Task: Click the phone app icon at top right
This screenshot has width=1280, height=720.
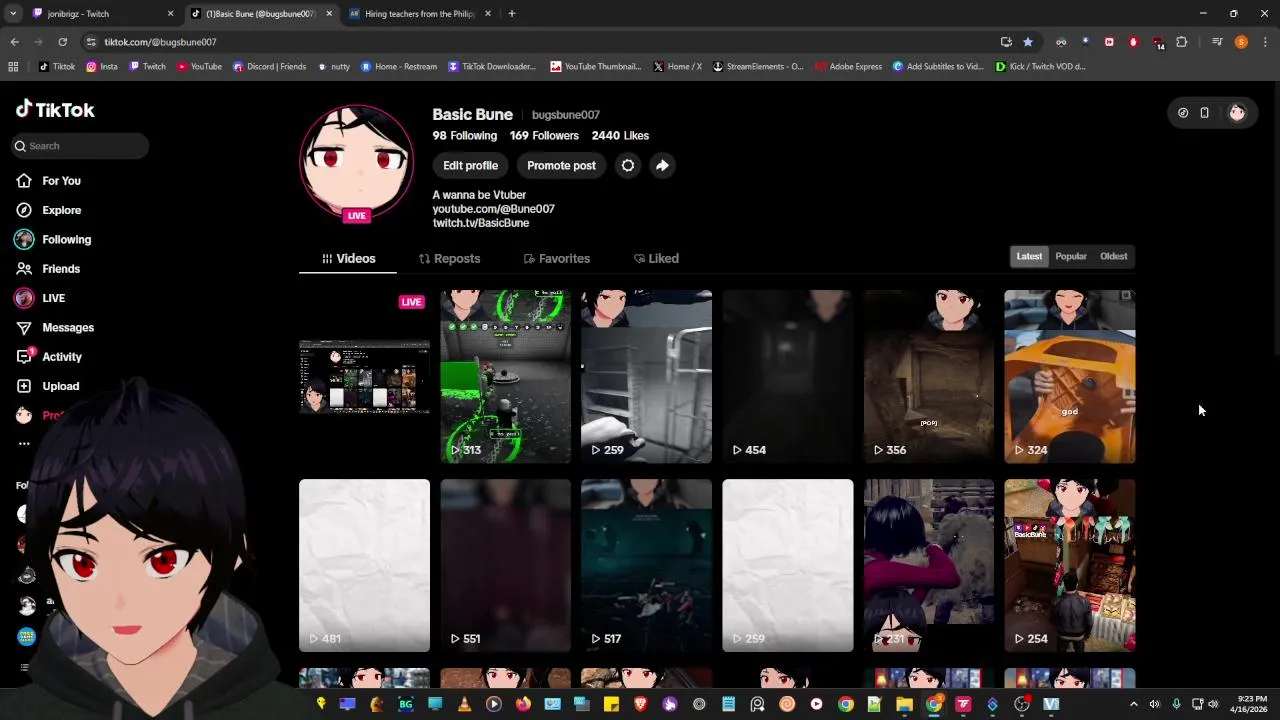Action: 1205,113
